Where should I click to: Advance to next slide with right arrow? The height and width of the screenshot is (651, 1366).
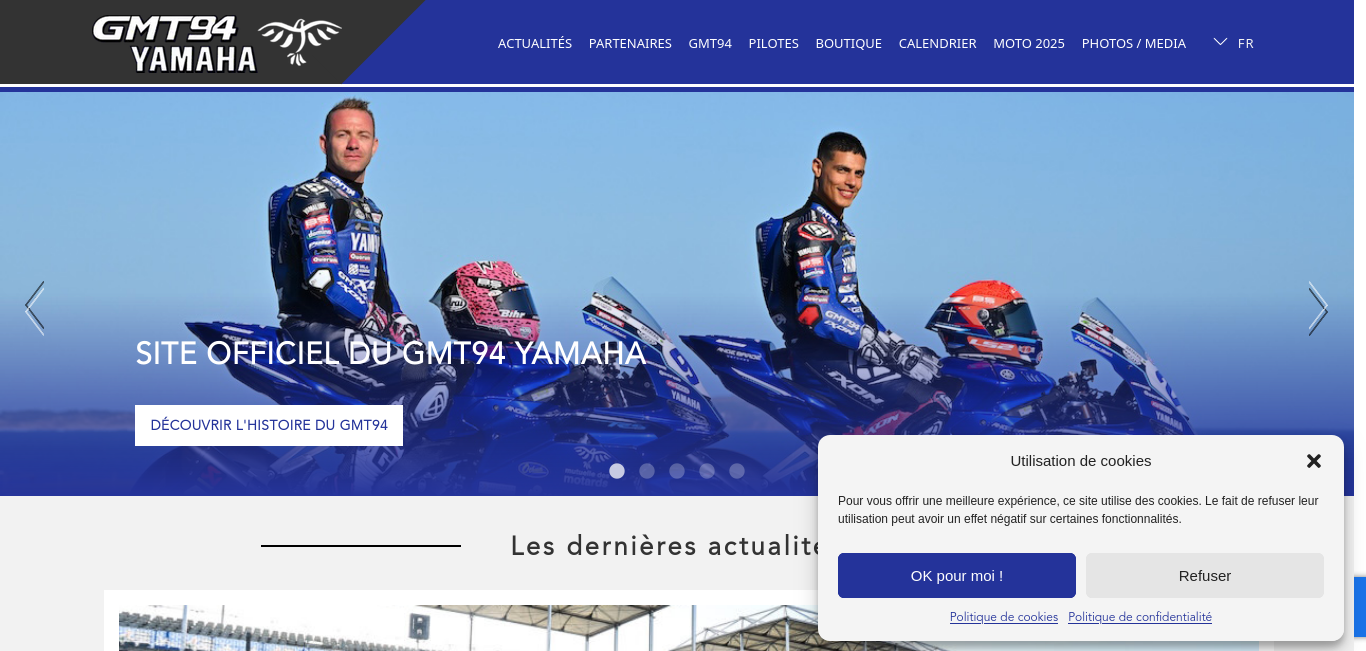[x=1318, y=308]
